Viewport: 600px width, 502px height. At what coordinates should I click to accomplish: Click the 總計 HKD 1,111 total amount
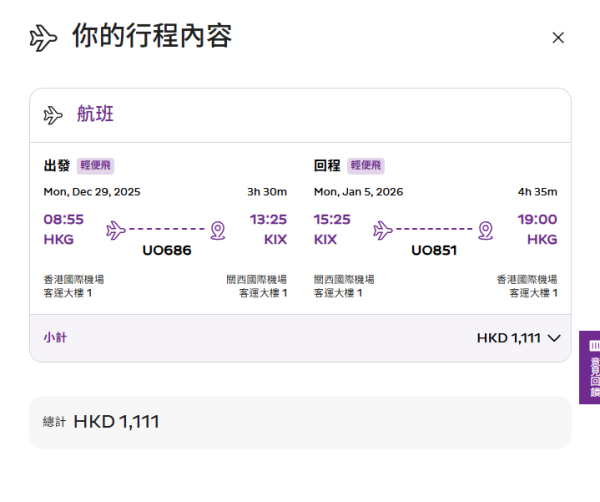point(116,422)
